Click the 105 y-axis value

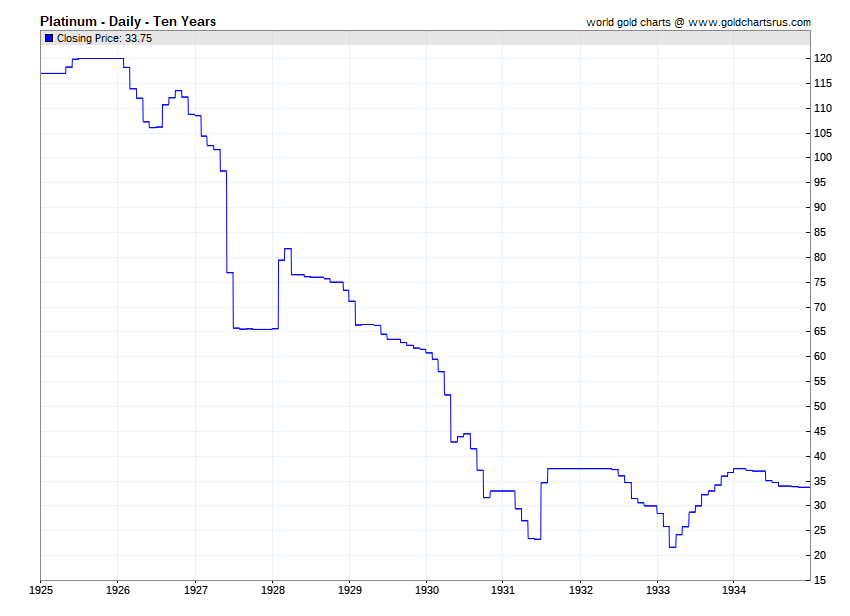click(x=823, y=133)
